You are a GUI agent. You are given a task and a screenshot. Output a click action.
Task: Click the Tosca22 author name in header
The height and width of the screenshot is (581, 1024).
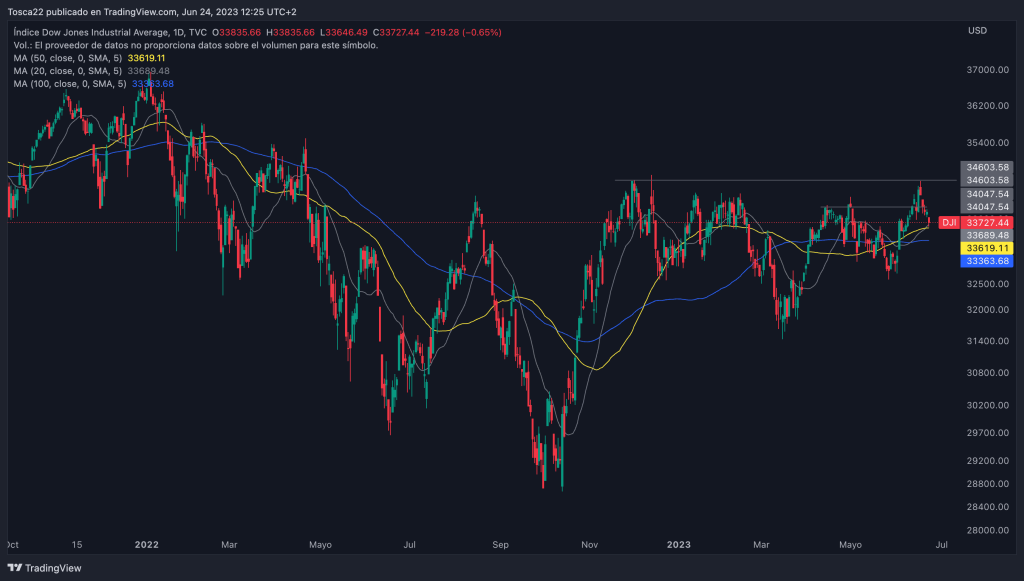pos(28,13)
